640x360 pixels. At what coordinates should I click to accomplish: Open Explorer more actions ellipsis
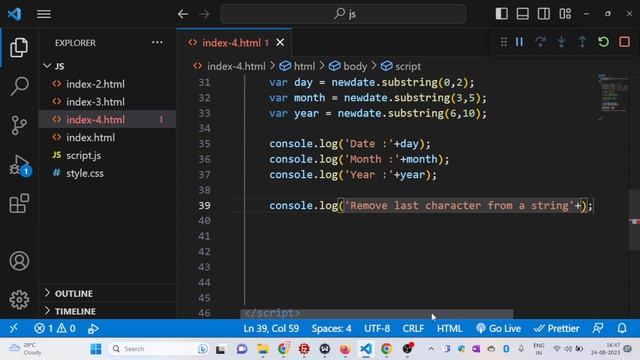coord(157,42)
